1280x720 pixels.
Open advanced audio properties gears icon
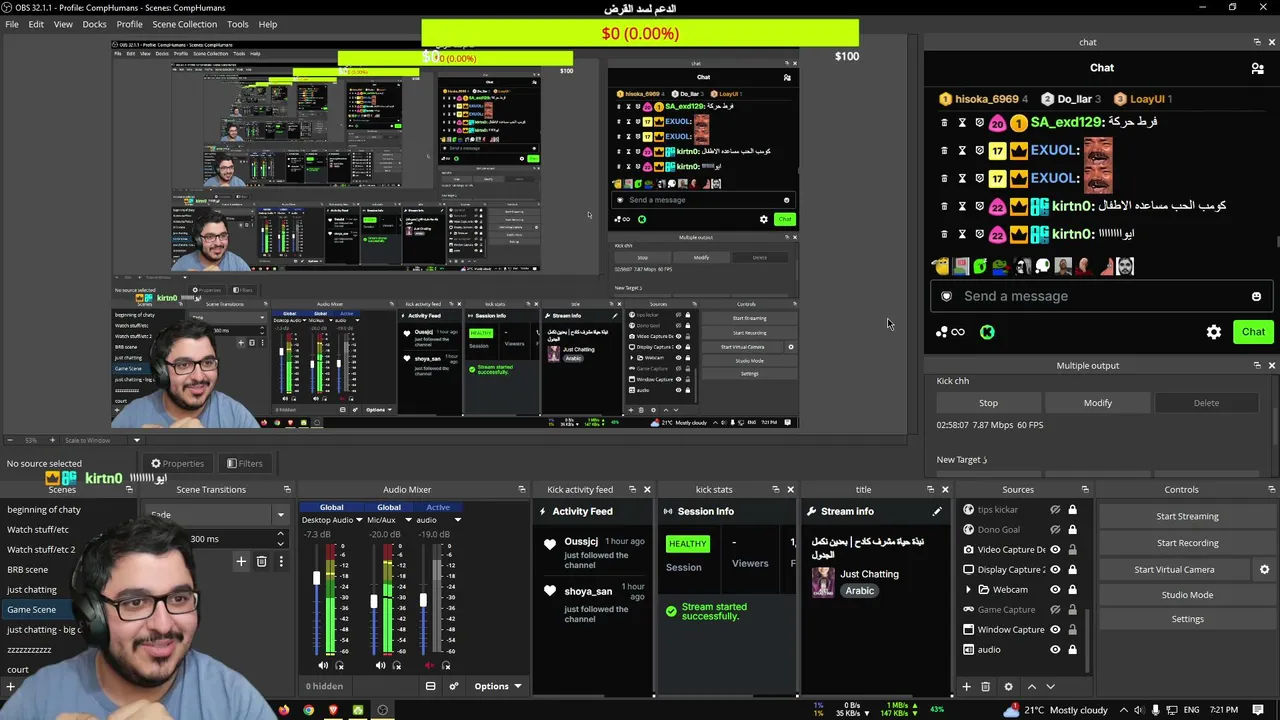[453, 686]
